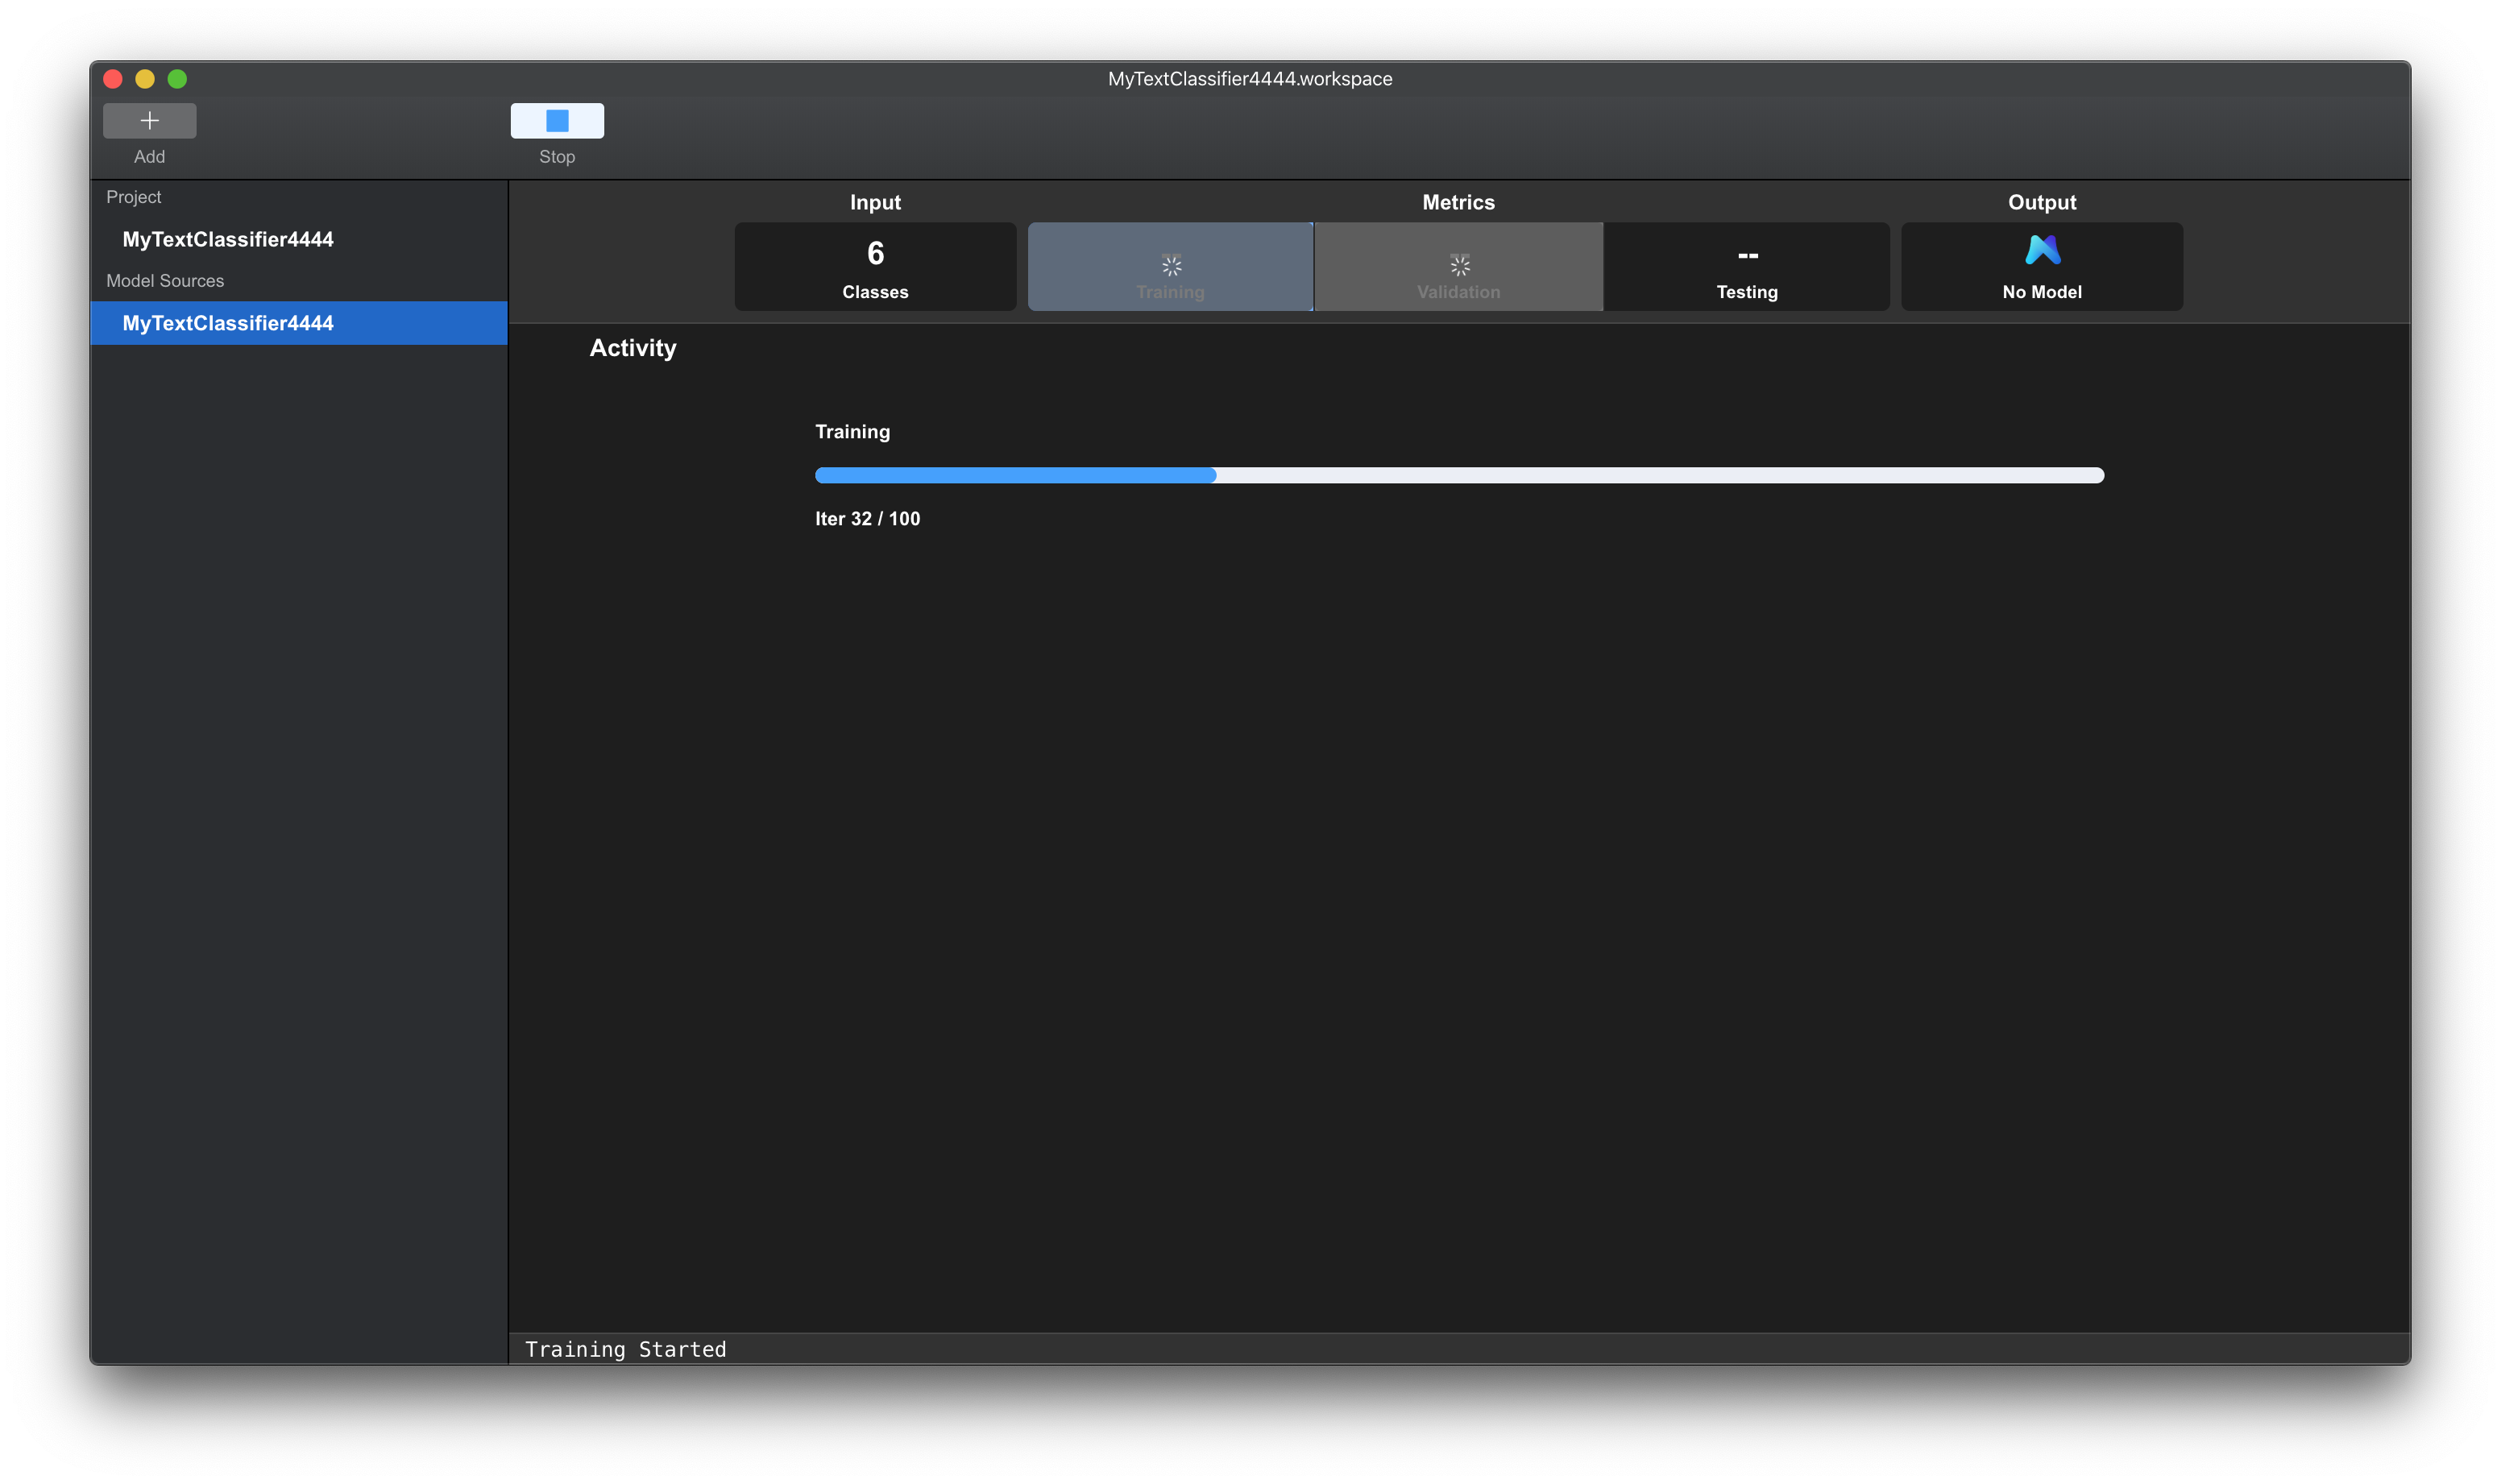Click the Add plus icon button
The width and height of the screenshot is (2501, 1484).
pyautogui.click(x=149, y=121)
